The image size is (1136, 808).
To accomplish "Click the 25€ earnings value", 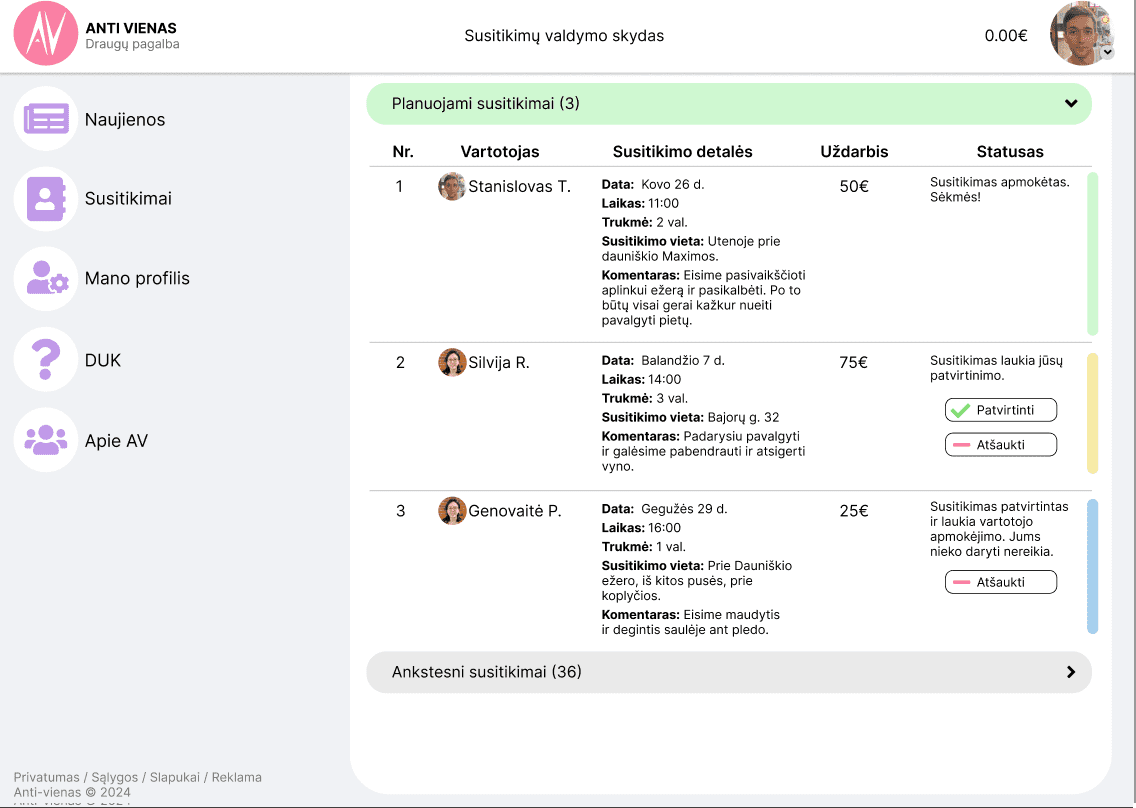I will tap(853, 511).
